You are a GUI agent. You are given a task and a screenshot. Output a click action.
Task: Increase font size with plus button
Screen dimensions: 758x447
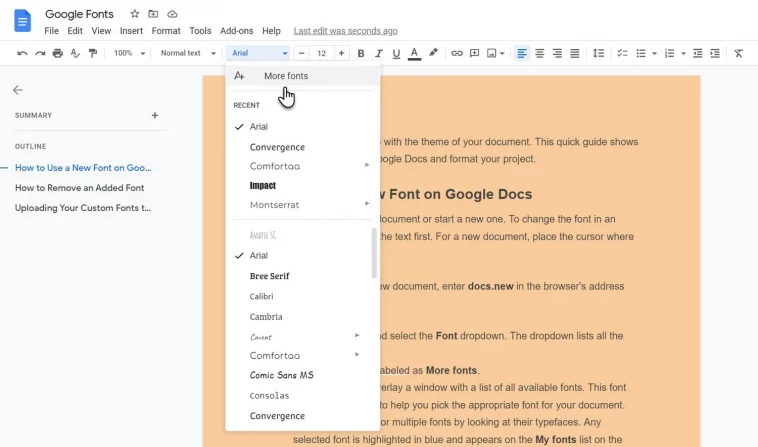[341, 53]
